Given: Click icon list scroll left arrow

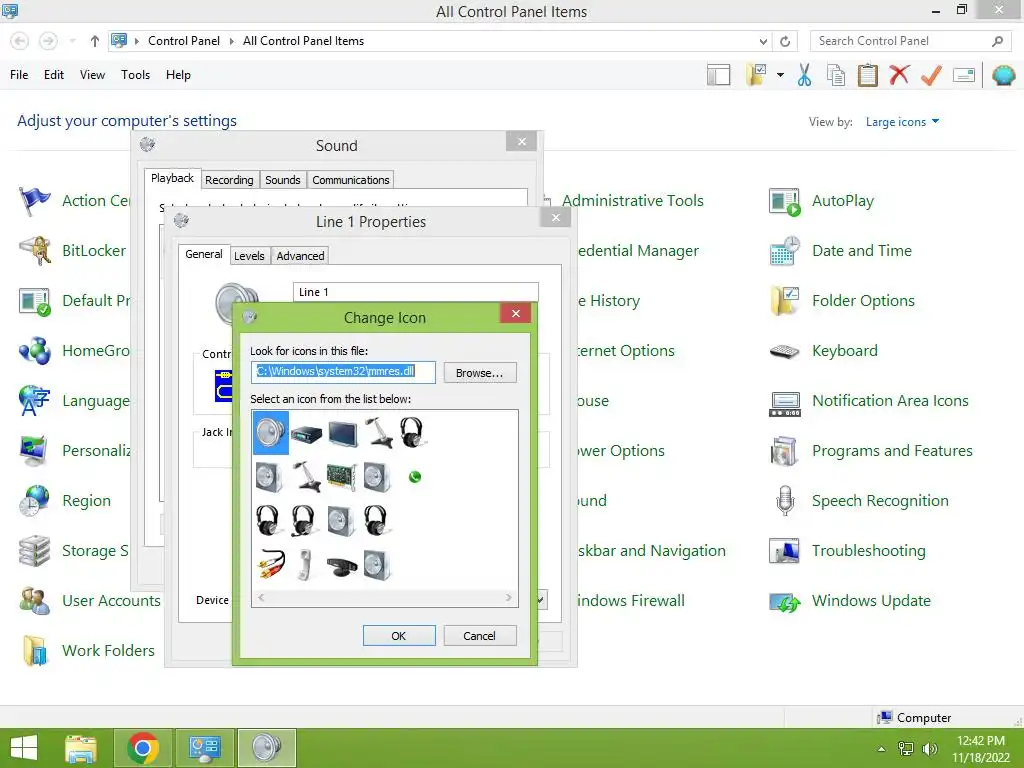Looking at the screenshot, I should coord(261,598).
